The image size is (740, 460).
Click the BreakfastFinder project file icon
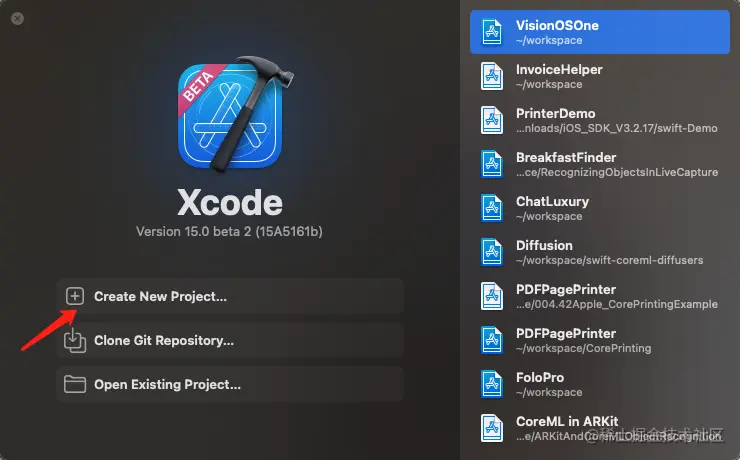[x=492, y=164]
